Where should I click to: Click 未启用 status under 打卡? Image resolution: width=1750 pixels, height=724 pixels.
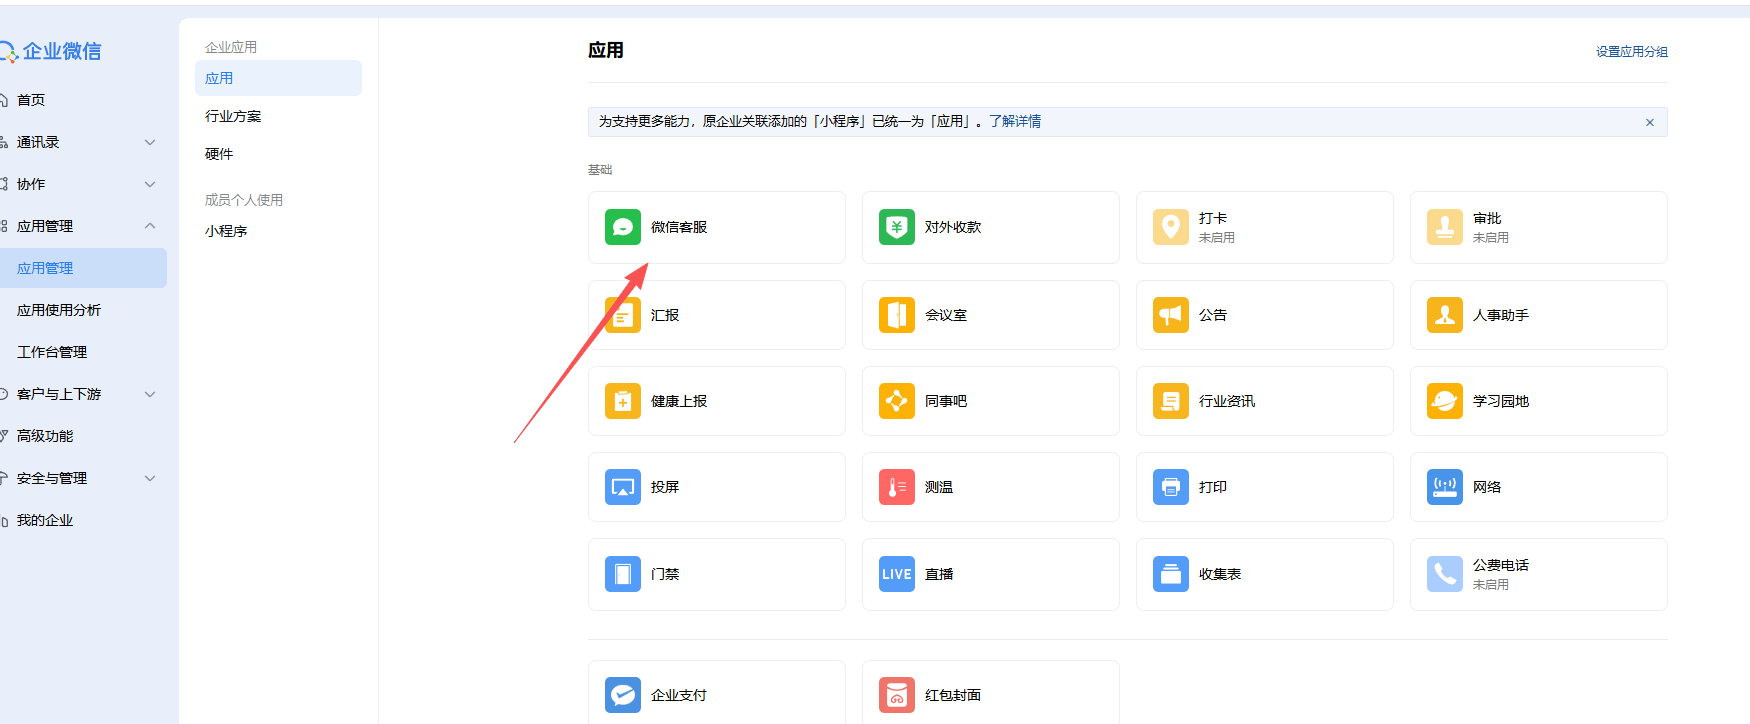coord(1217,238)
